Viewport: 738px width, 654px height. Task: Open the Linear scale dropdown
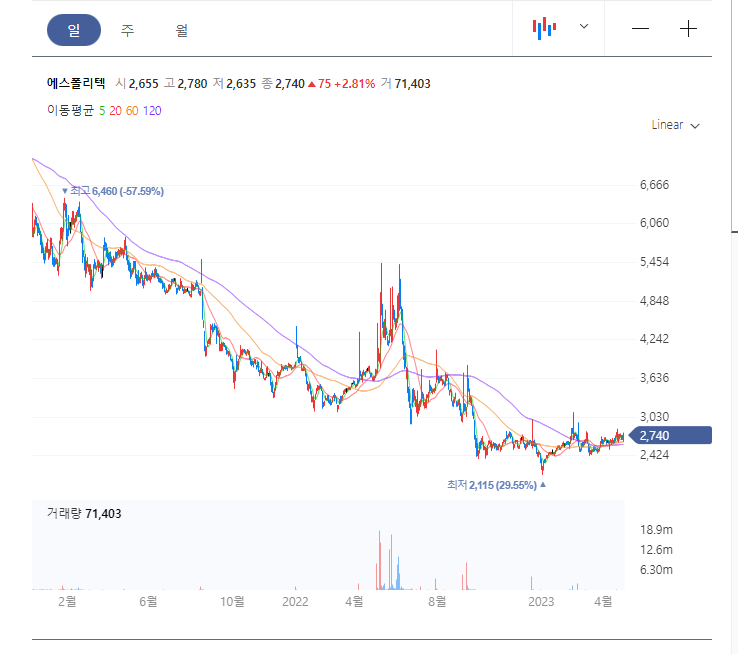(675, 125)
